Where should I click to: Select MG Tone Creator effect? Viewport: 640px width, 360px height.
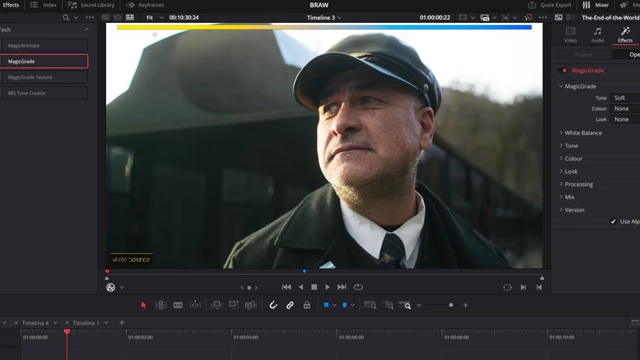(x=44, y=93)
